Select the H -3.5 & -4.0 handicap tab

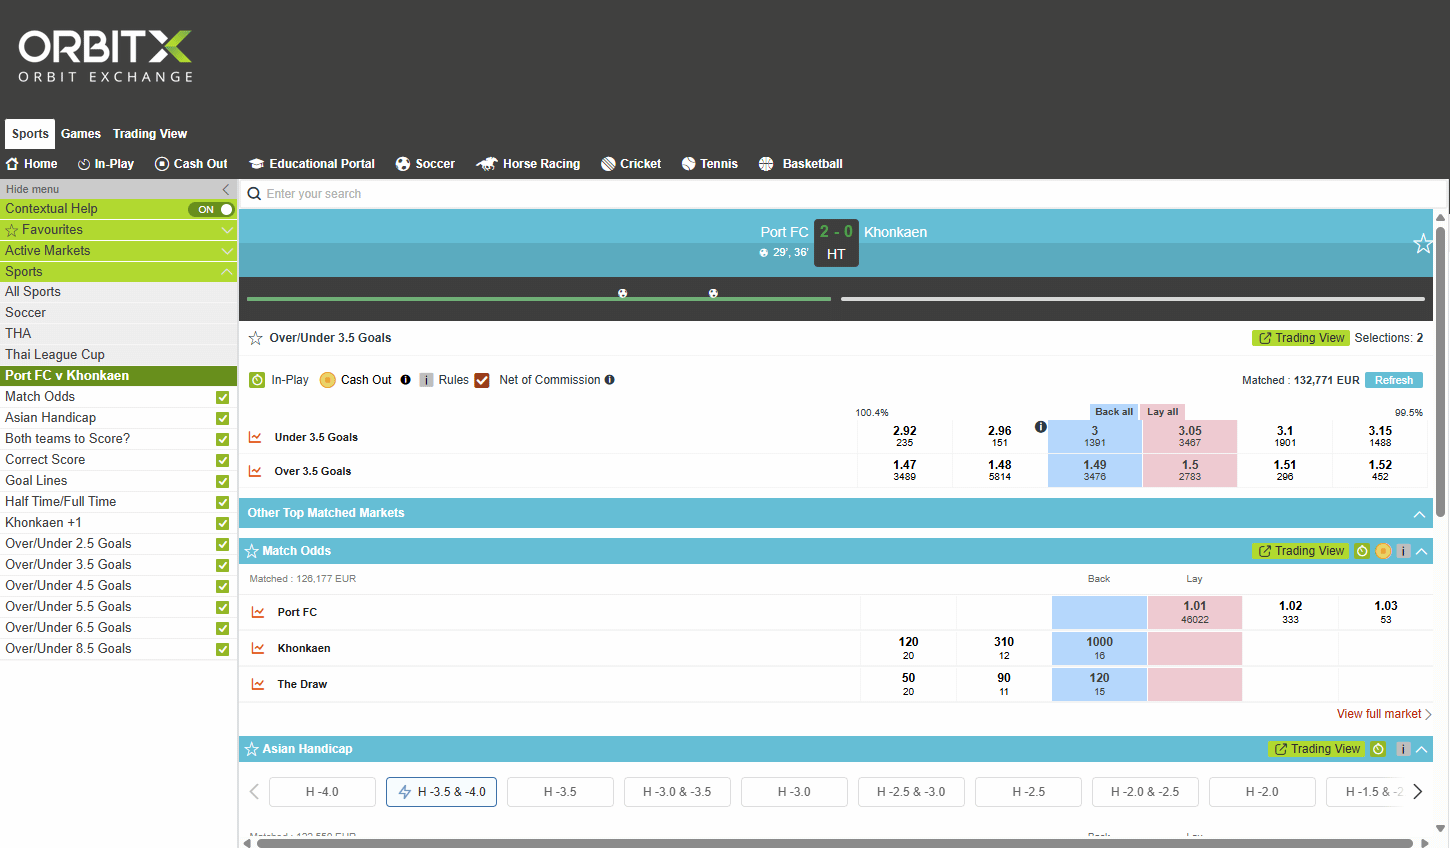click(x=442, y=792)
